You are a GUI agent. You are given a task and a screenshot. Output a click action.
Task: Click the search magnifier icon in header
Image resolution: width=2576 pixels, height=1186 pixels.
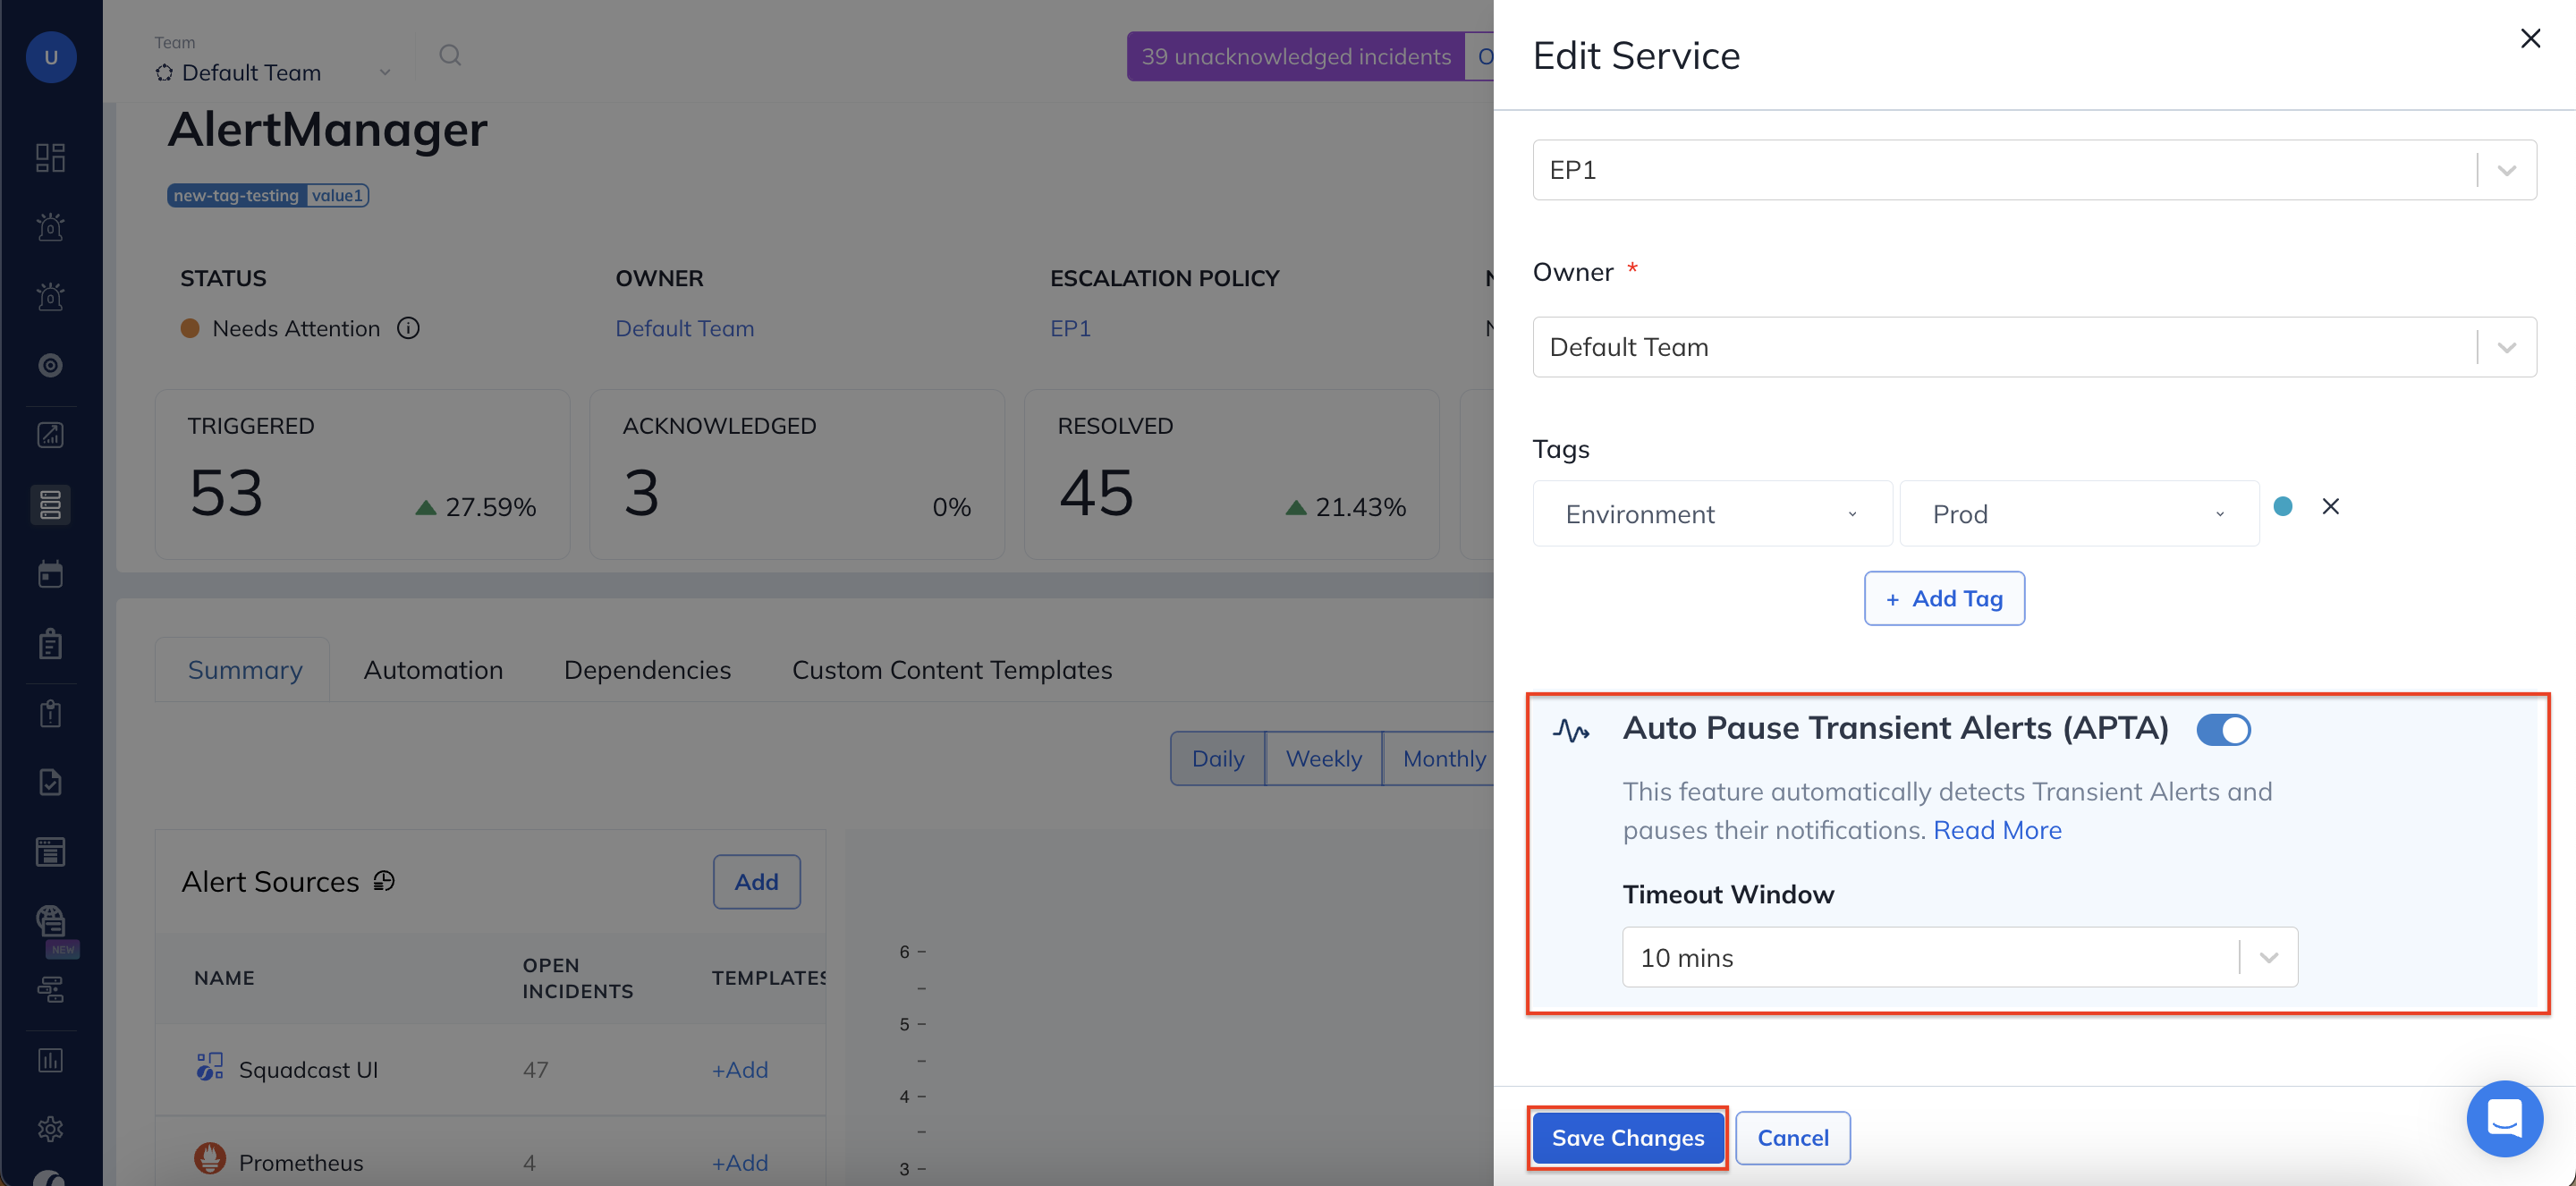pos(450,56)
